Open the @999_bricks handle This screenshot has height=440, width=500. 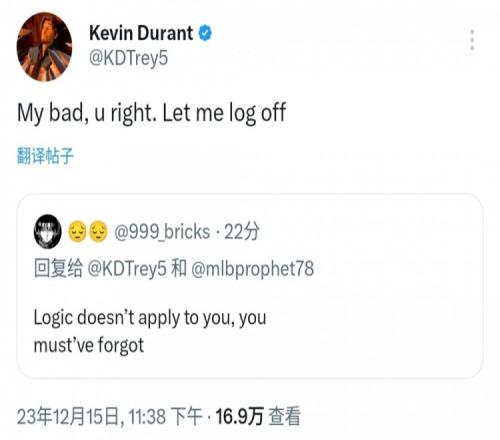click(x=162, y=232)
